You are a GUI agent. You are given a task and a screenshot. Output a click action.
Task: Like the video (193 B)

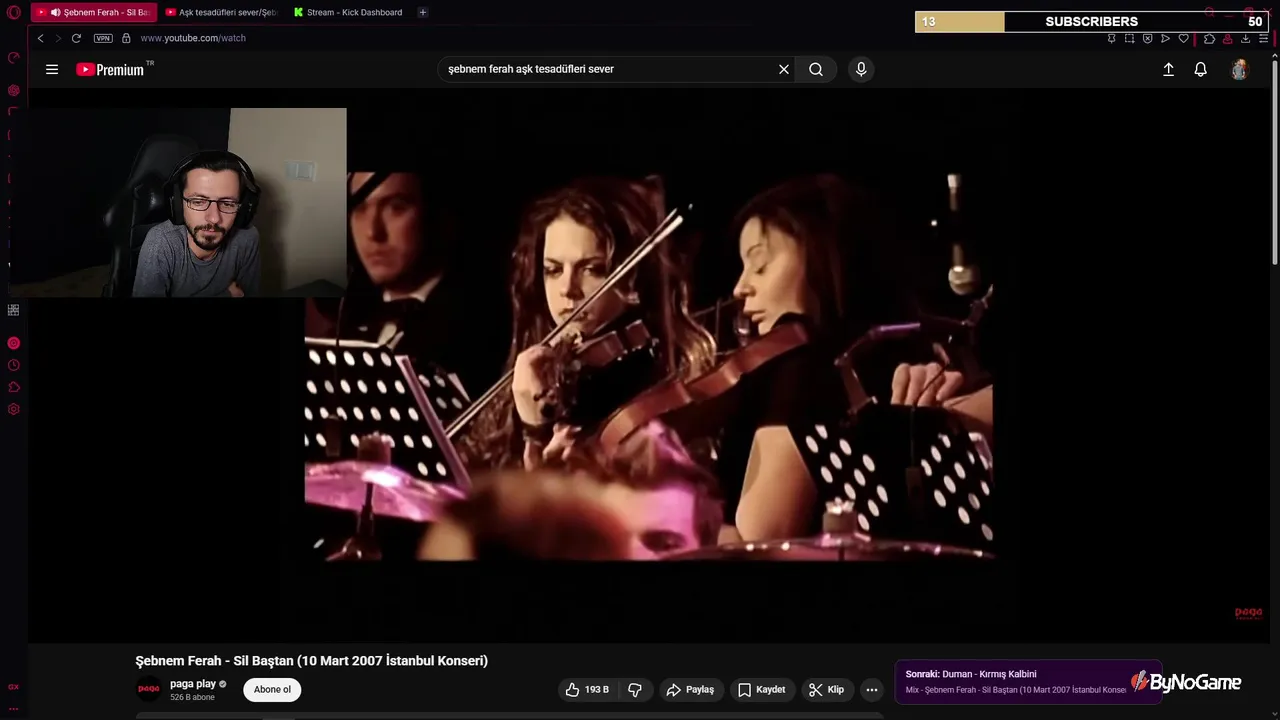tap(587, 690)
